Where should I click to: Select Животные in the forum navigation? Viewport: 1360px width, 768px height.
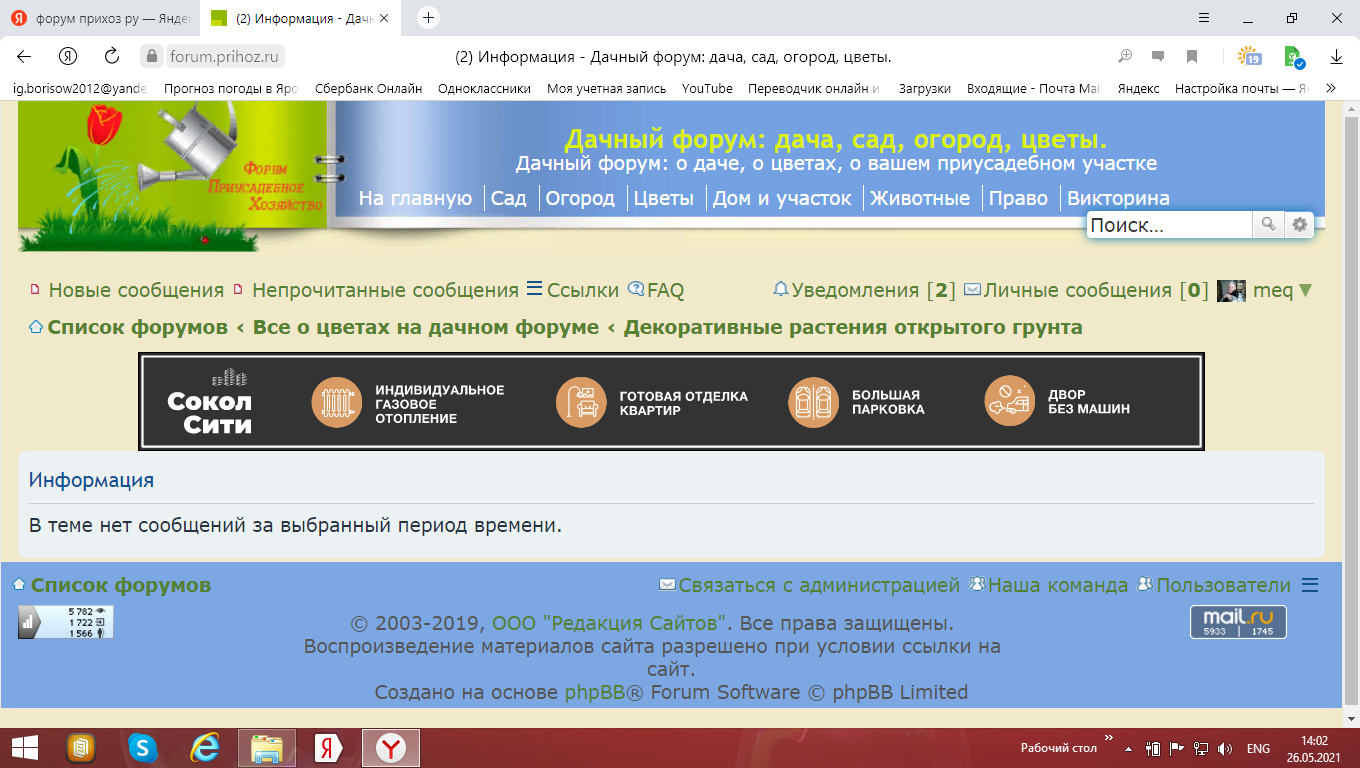pos(919,198)
